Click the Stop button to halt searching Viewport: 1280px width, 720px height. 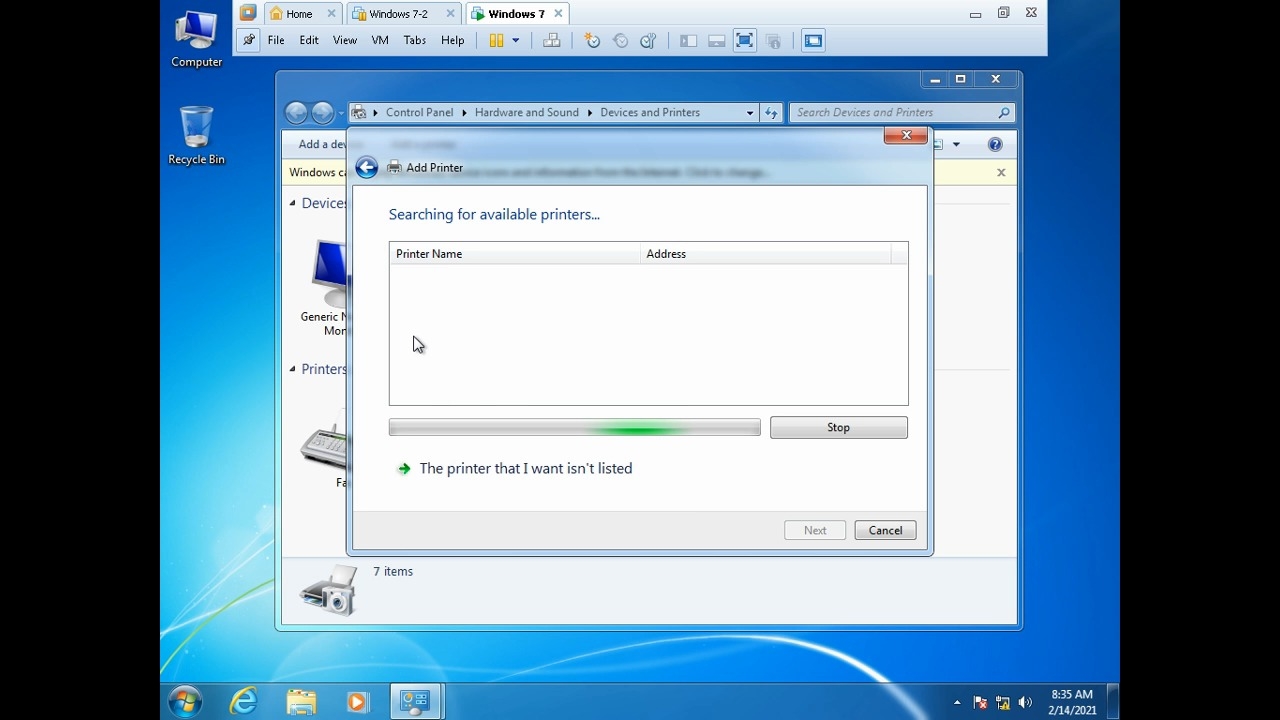[x=838, y=428]
